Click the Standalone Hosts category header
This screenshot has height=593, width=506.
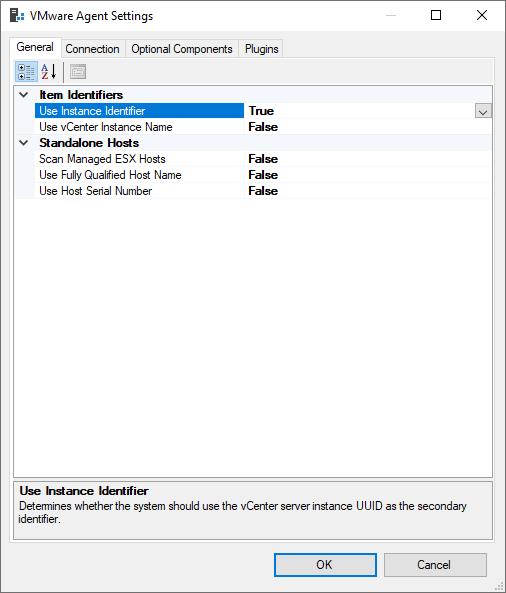[89, 143]
